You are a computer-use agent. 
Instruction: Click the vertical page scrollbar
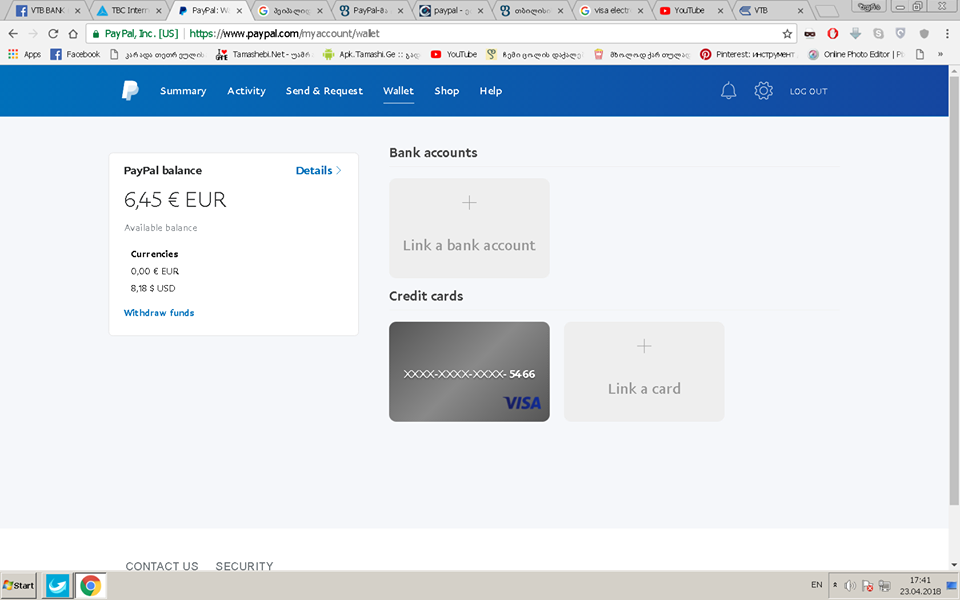[954, 291]
